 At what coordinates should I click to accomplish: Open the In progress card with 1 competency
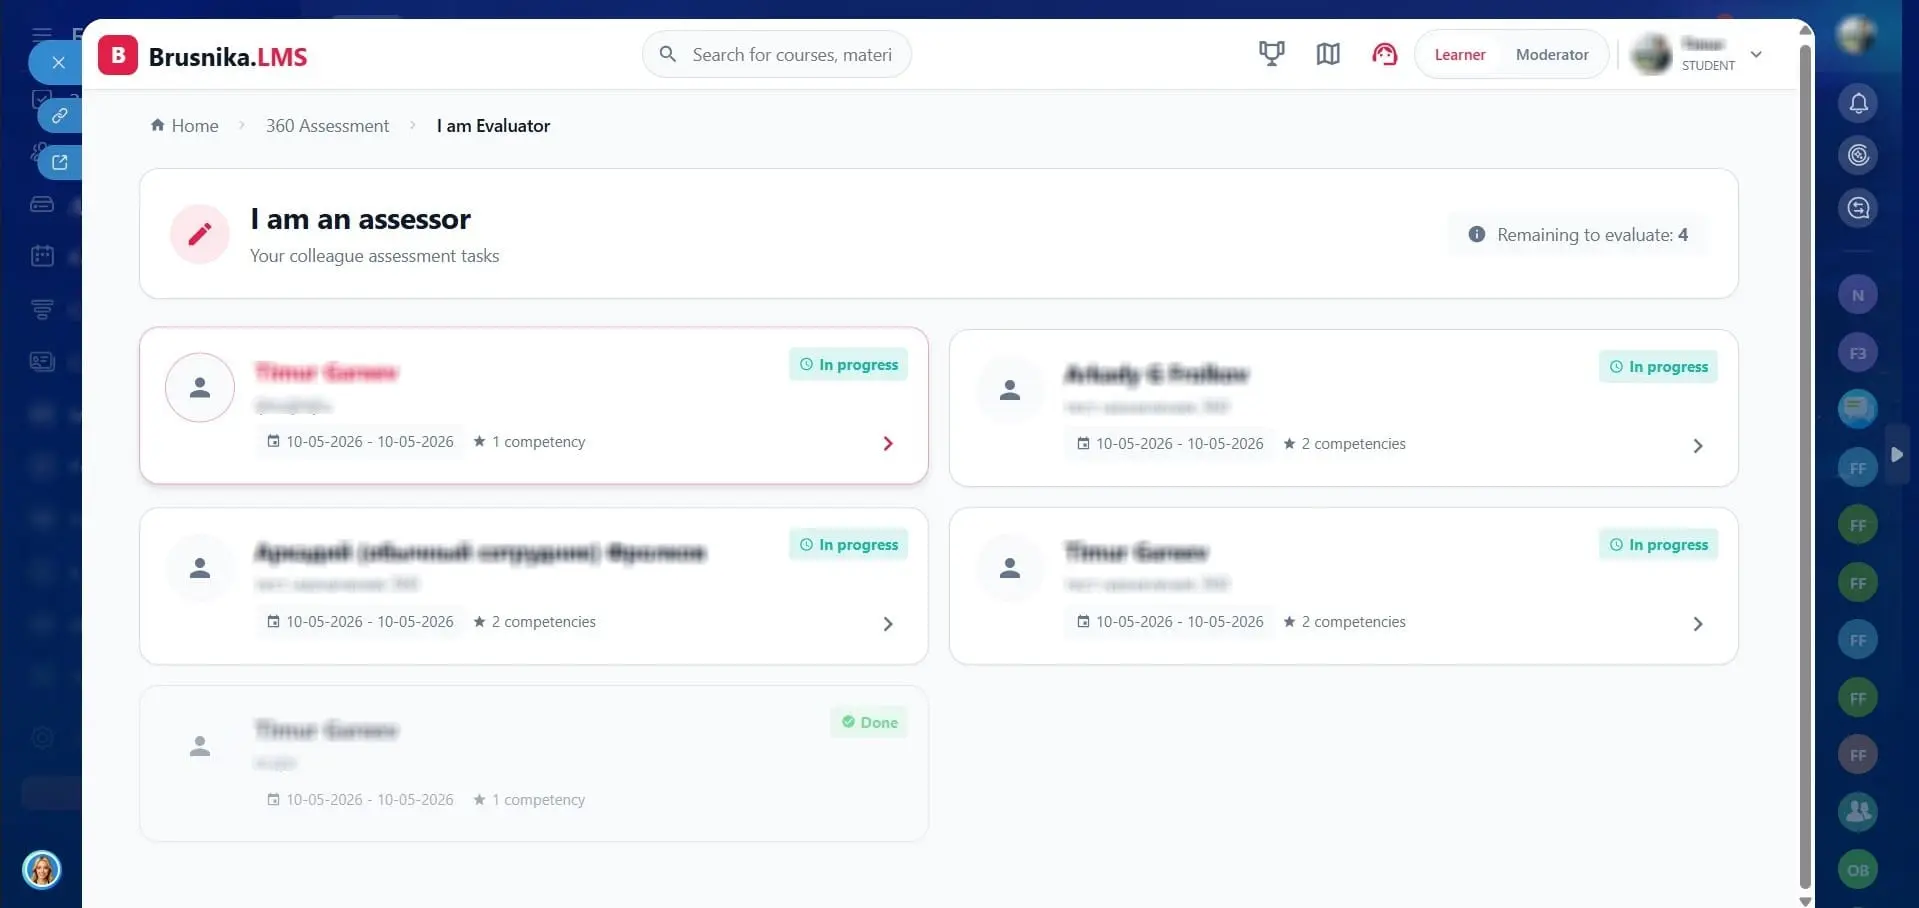pyautogui.click(x=533, y=406)
